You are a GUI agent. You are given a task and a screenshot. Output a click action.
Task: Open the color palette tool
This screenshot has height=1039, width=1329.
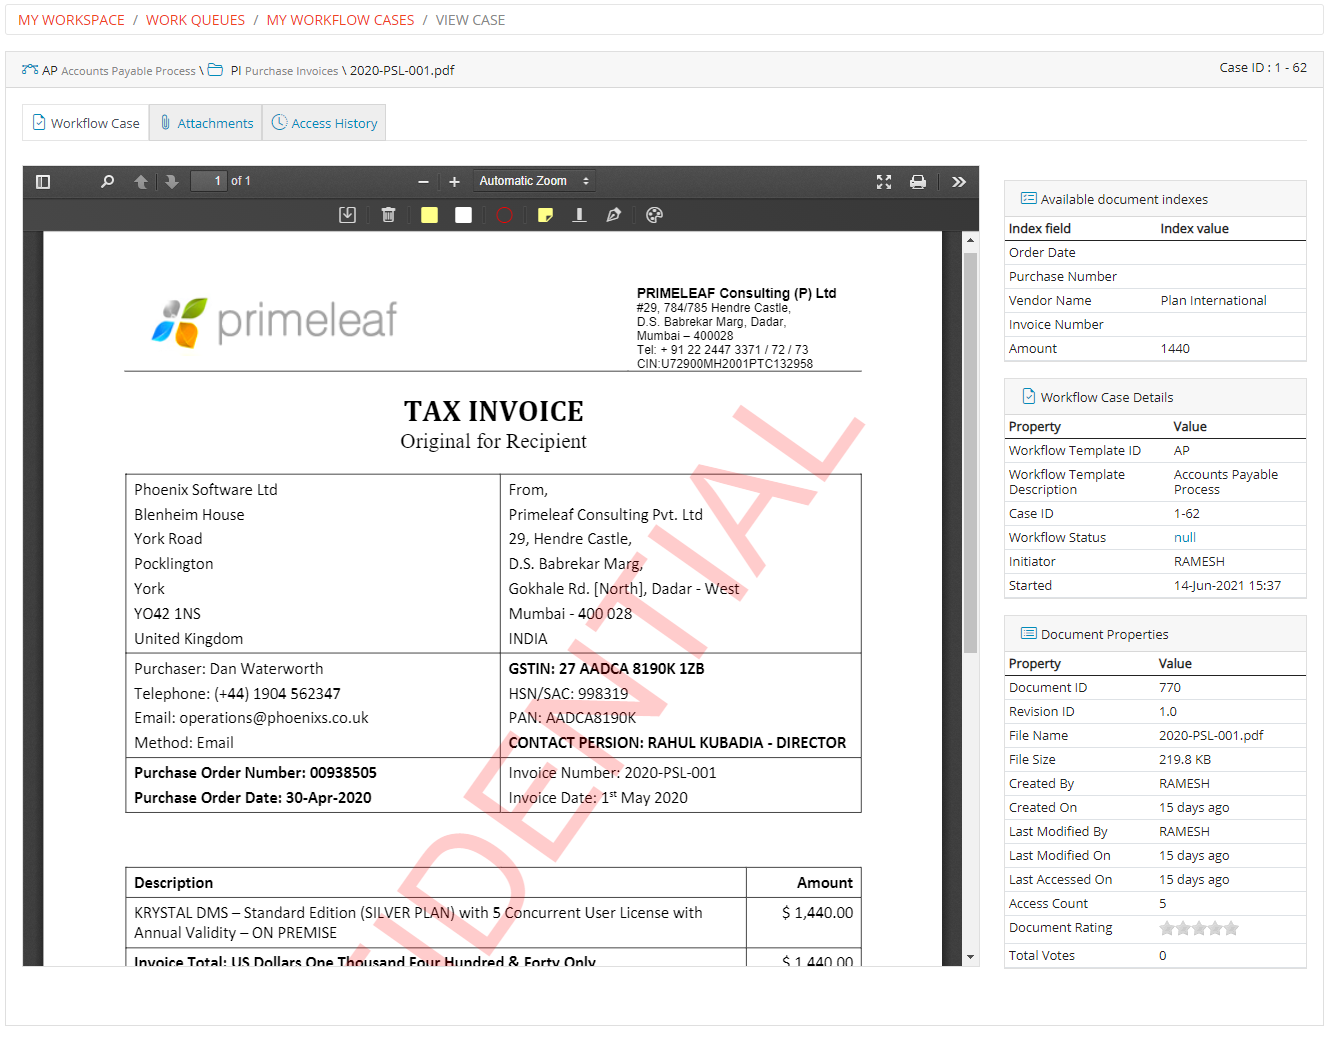click(654, 215)
